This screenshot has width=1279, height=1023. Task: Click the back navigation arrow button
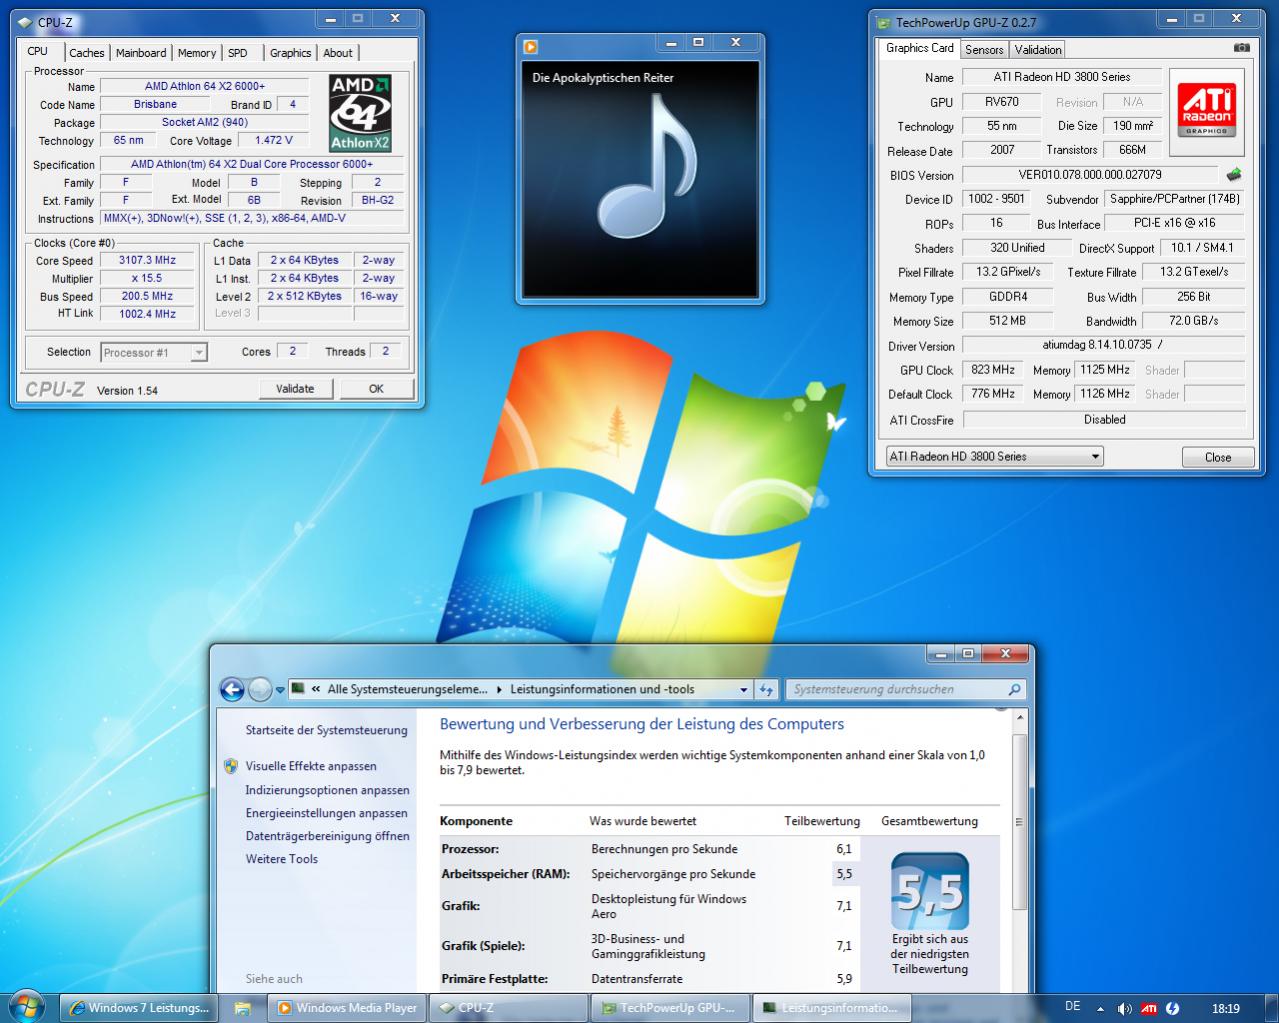coord(232,689)
